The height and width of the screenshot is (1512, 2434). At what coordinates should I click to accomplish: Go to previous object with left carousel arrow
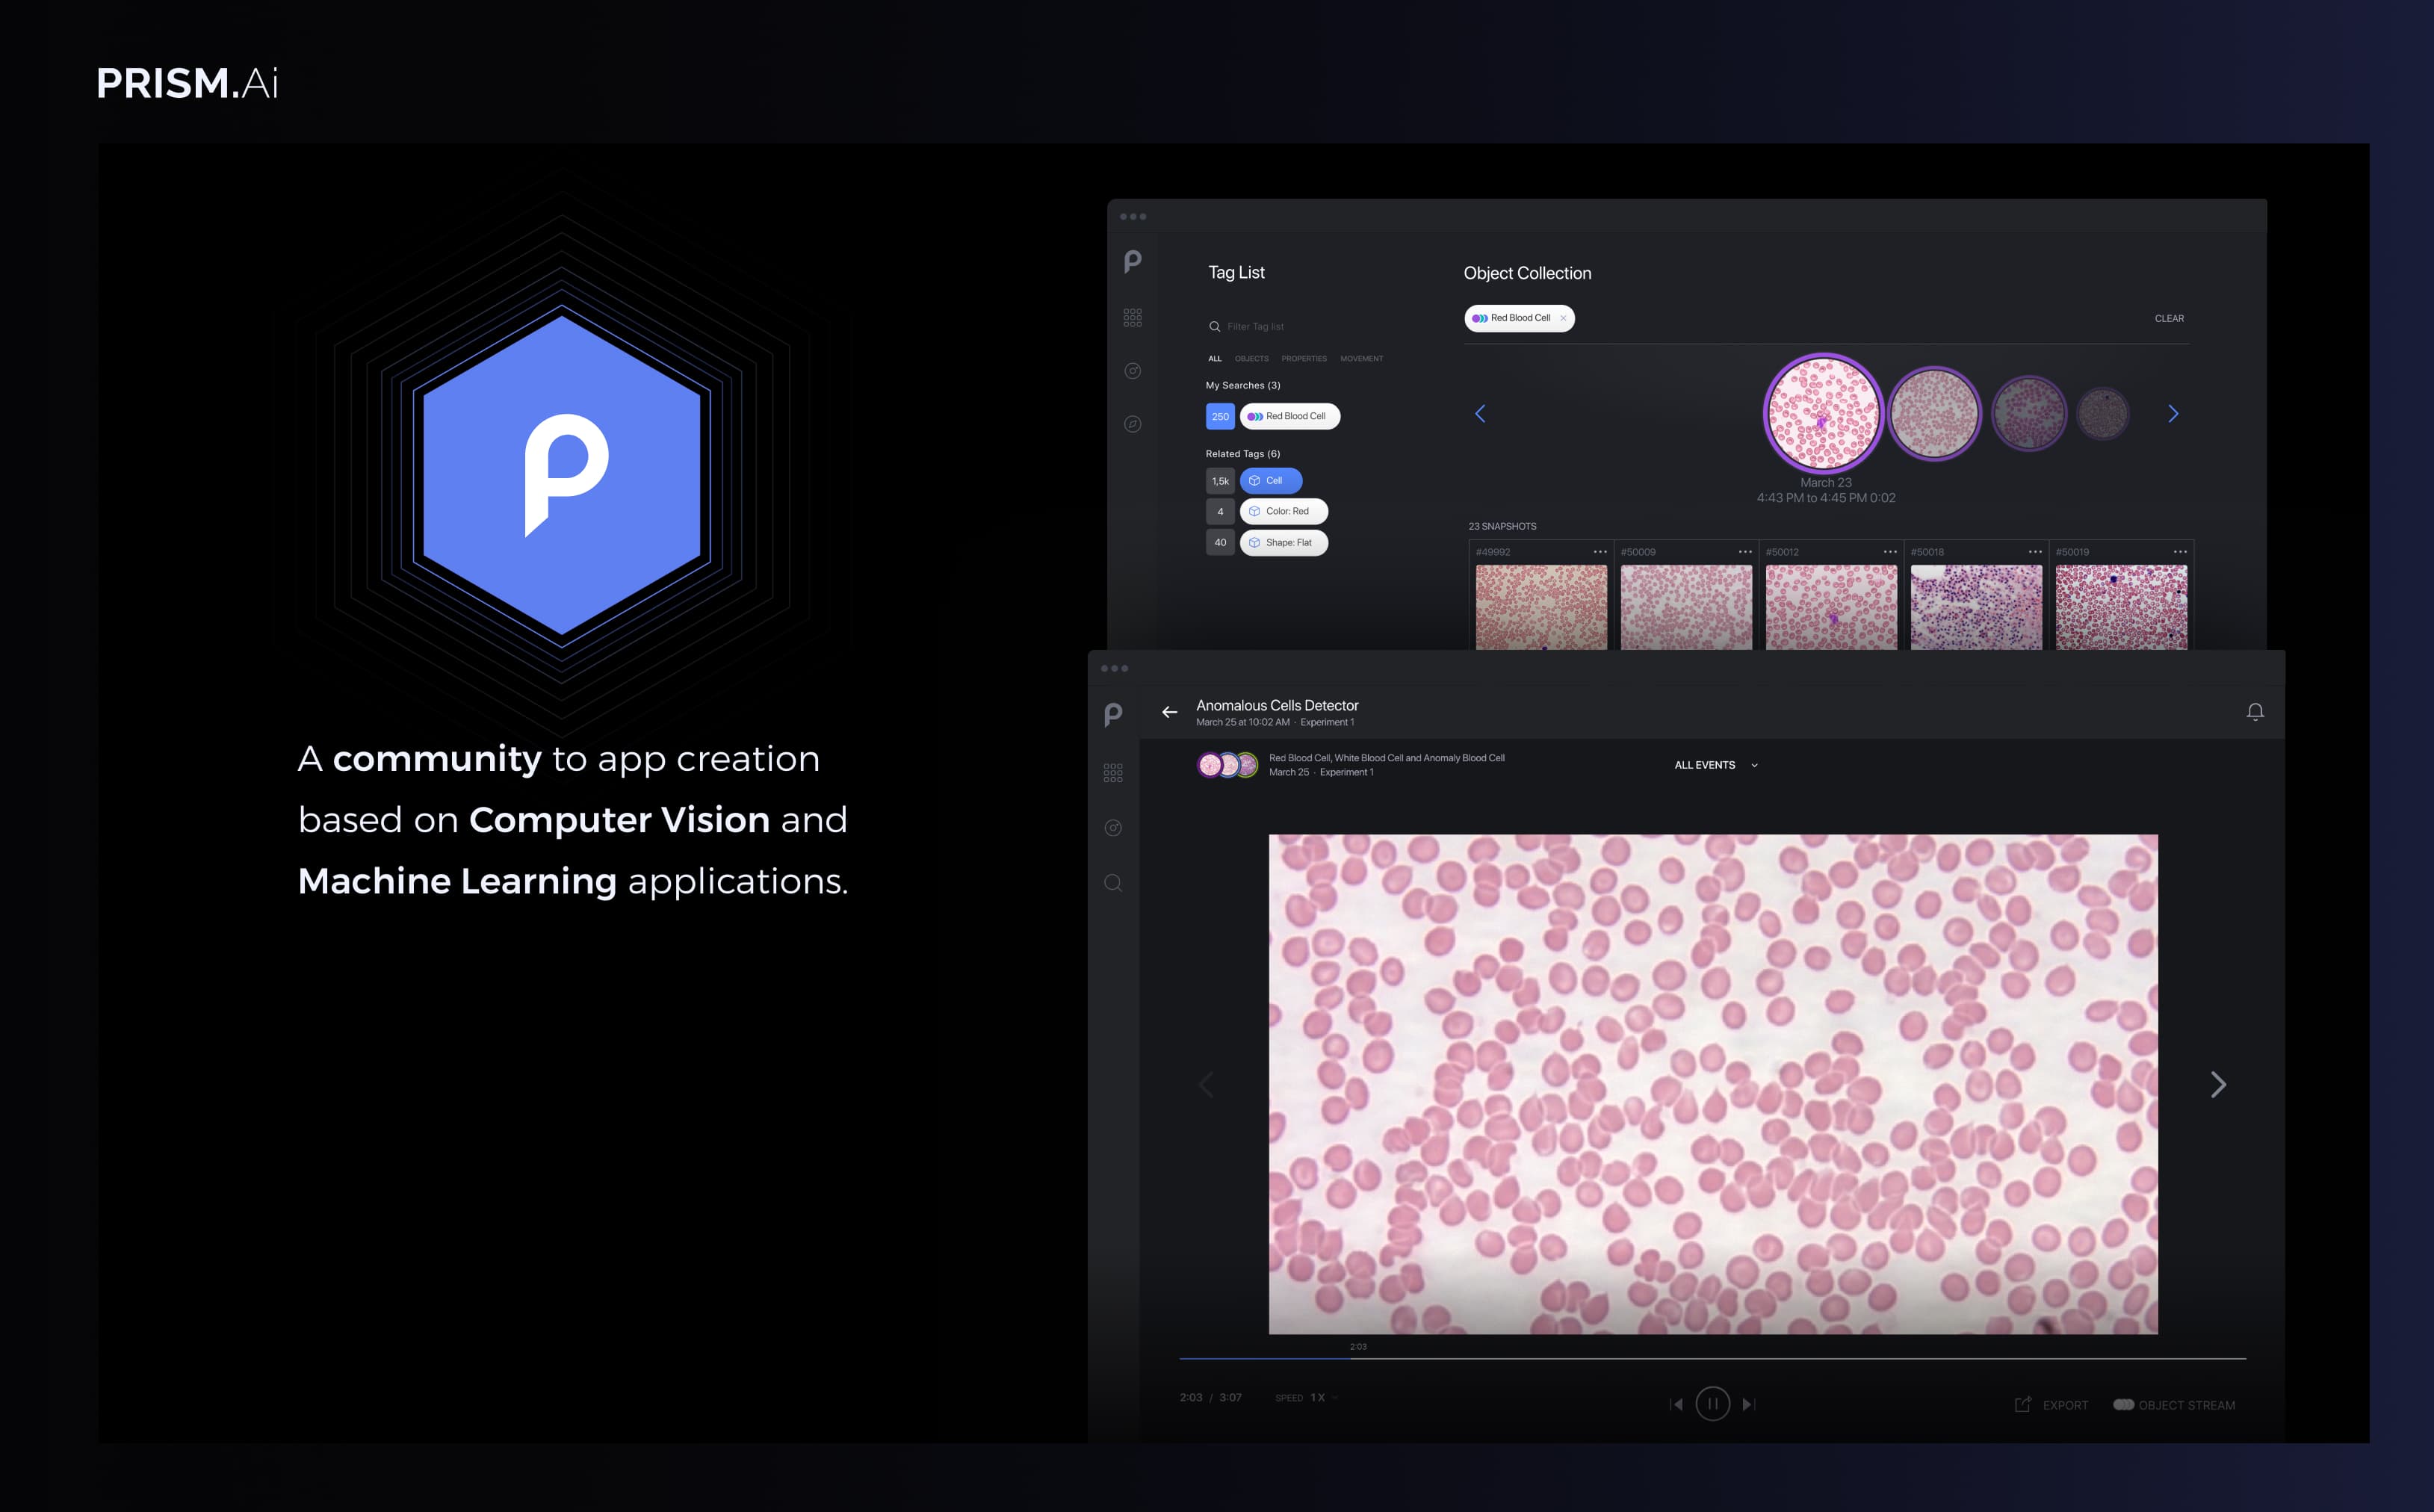[x=1480, y=414]
